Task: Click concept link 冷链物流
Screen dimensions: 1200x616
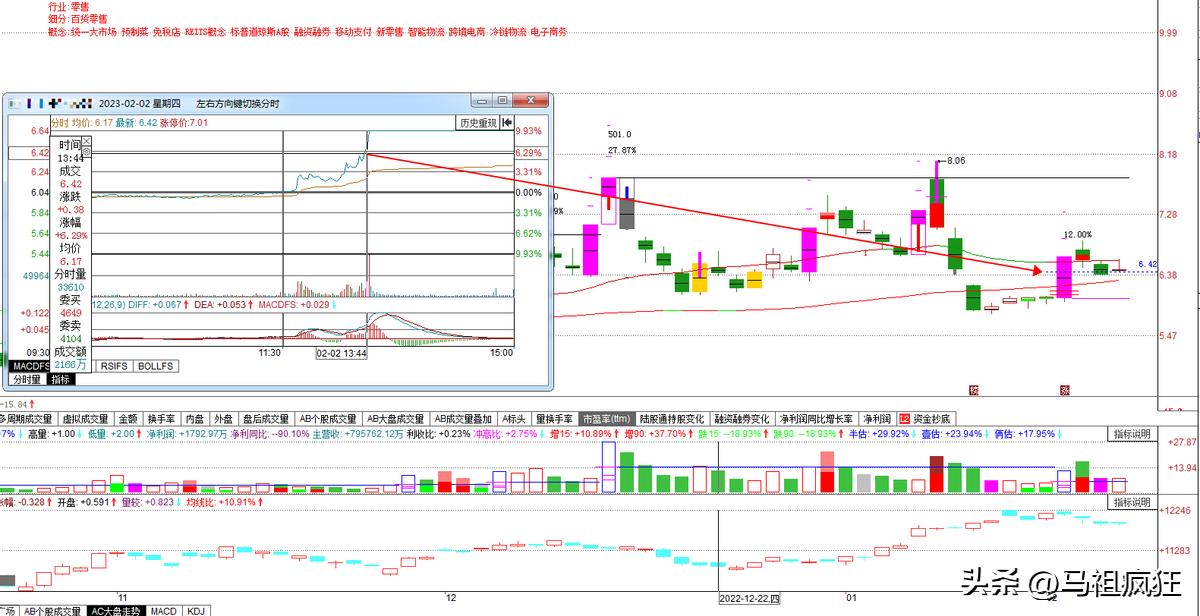Action: [x=508, y=32]
